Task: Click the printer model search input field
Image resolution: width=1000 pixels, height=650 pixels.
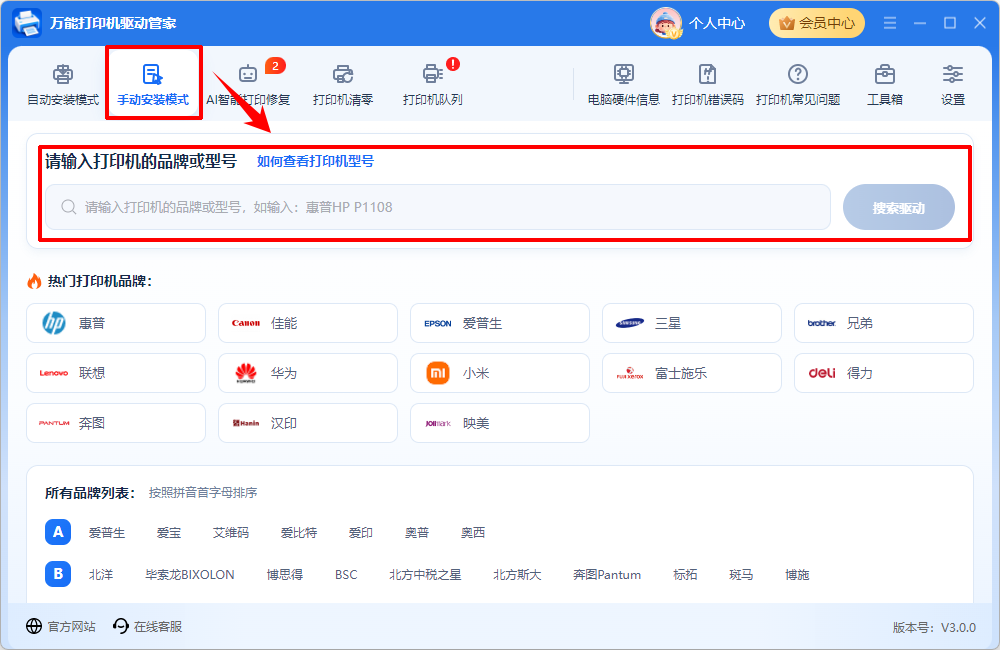Action: coord(438,207)
